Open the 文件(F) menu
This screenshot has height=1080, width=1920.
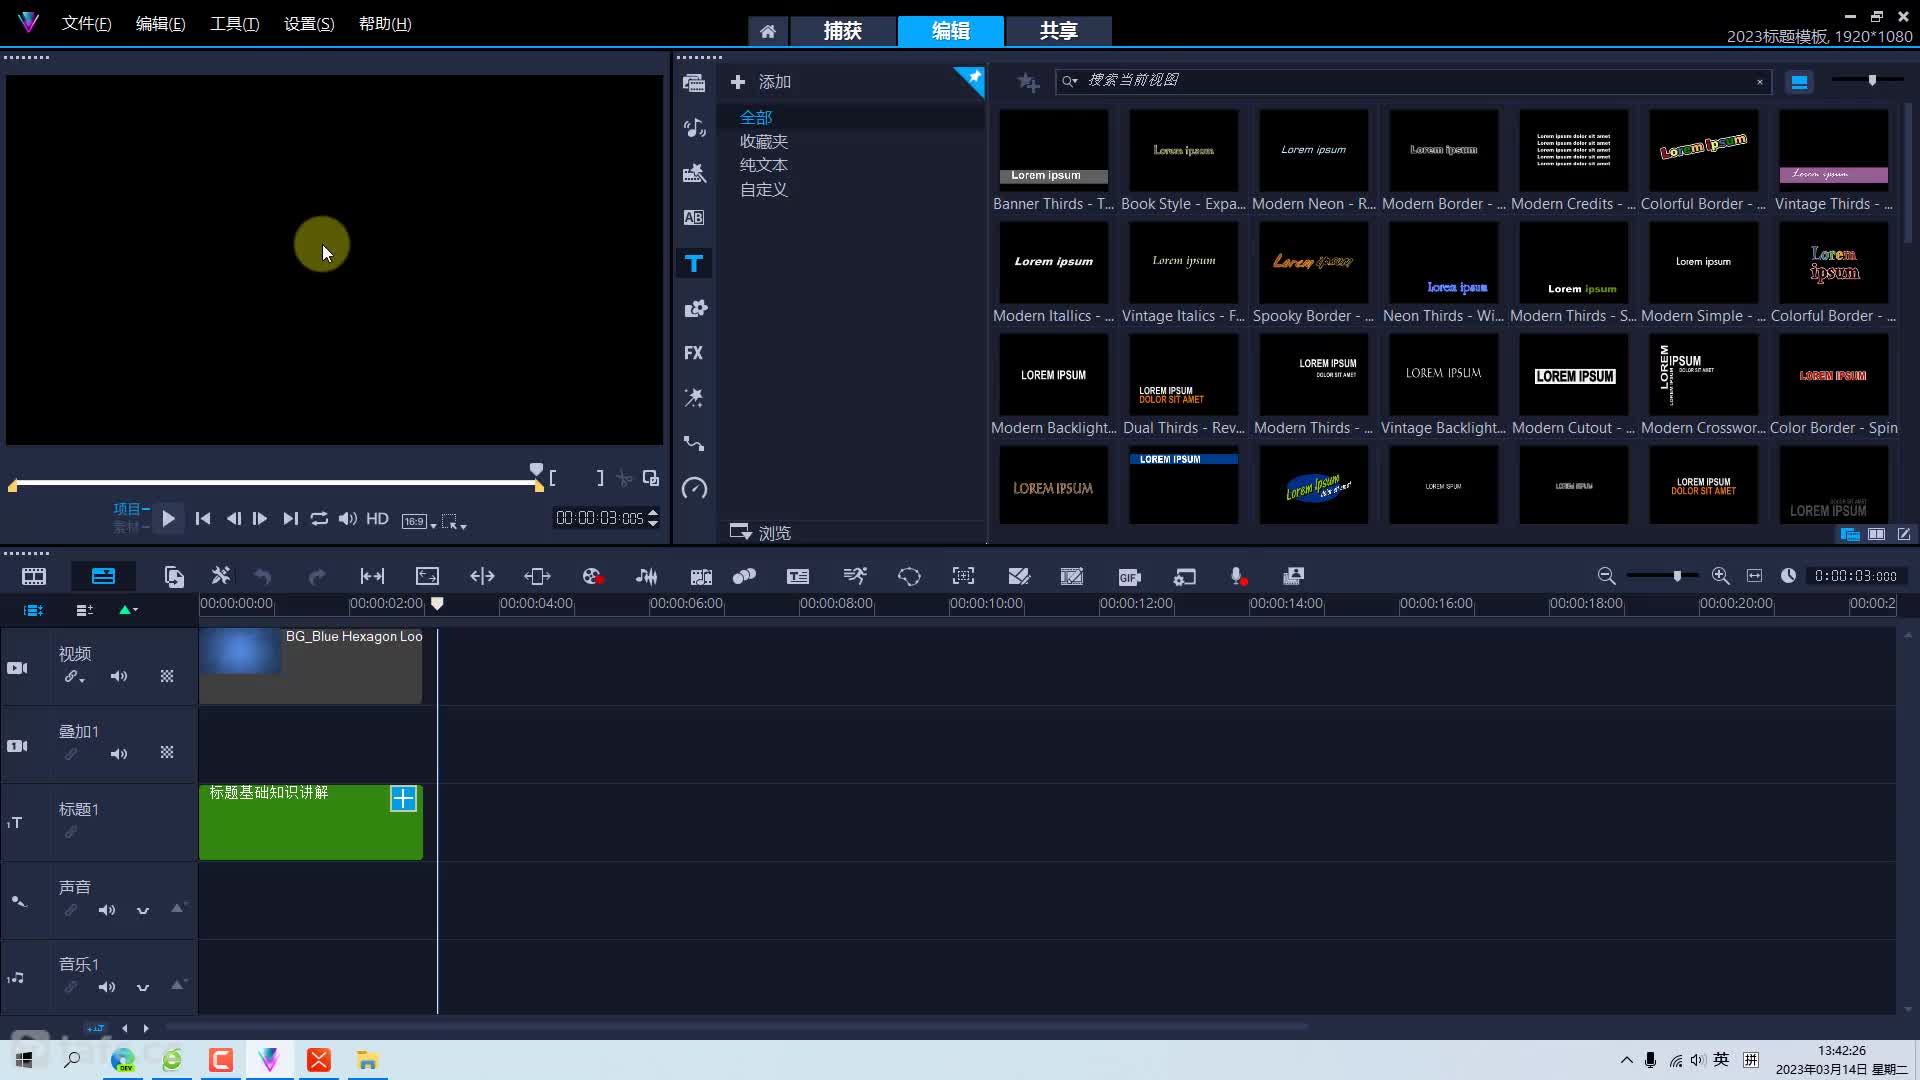click(86, 24)
